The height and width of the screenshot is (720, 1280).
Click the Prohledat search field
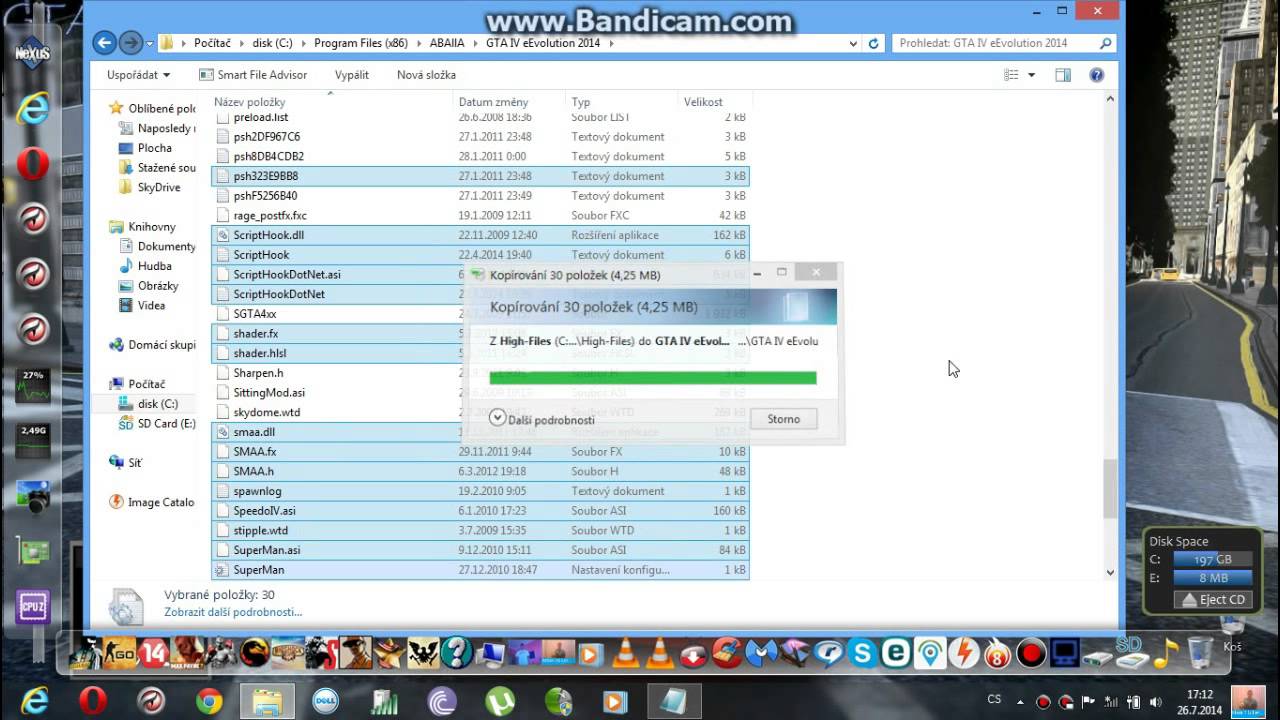coord(1003,43)
